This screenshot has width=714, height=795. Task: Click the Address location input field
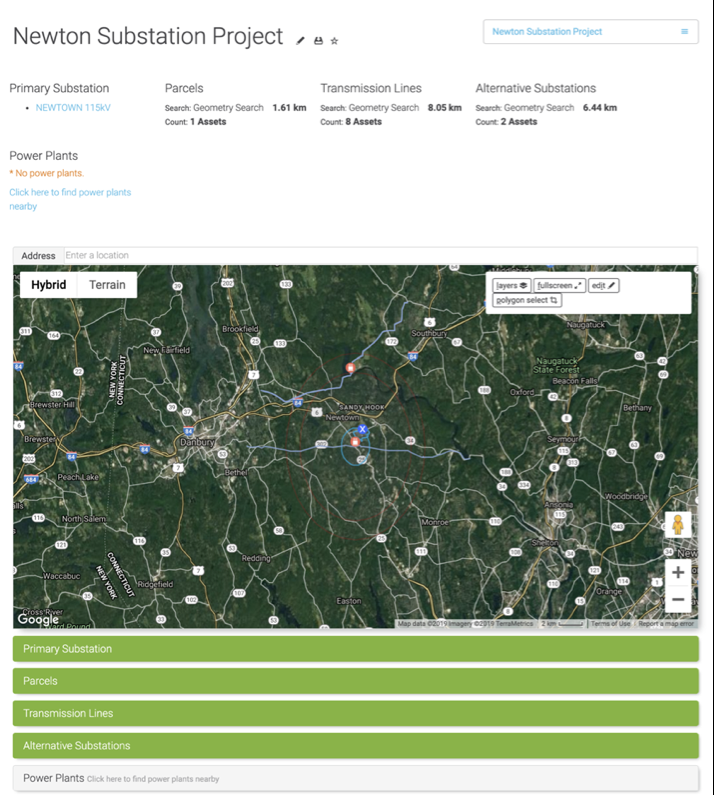(x=378, y=256)
